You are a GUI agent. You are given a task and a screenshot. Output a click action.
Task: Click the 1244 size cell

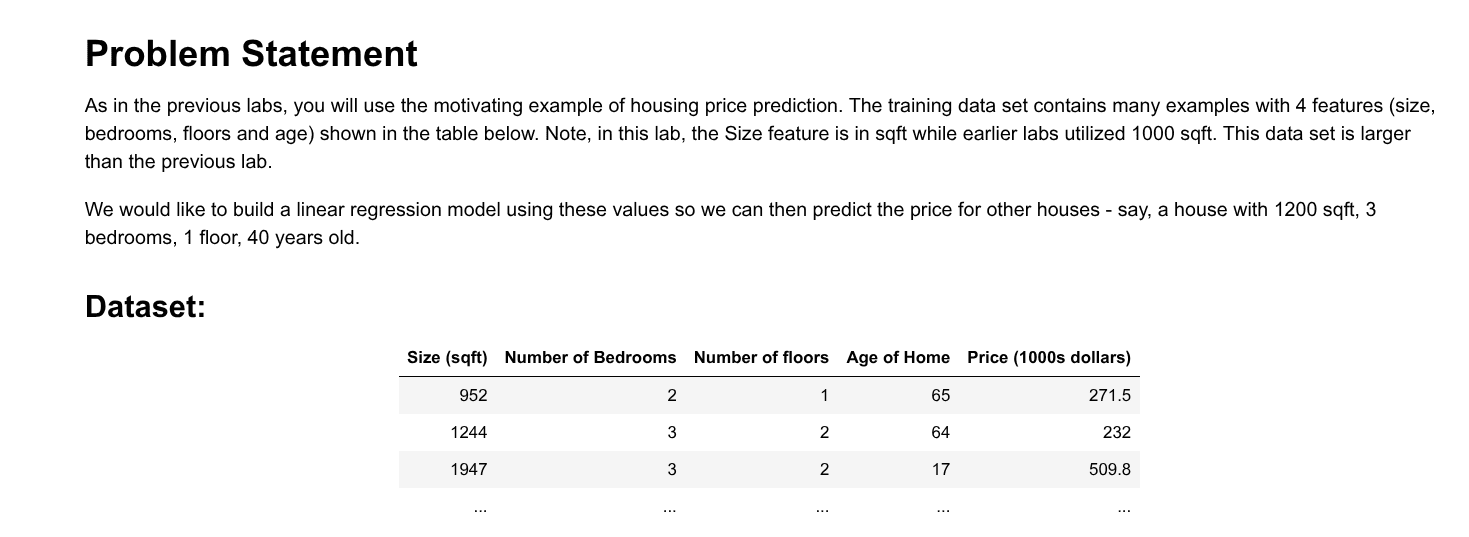[468, 433]
